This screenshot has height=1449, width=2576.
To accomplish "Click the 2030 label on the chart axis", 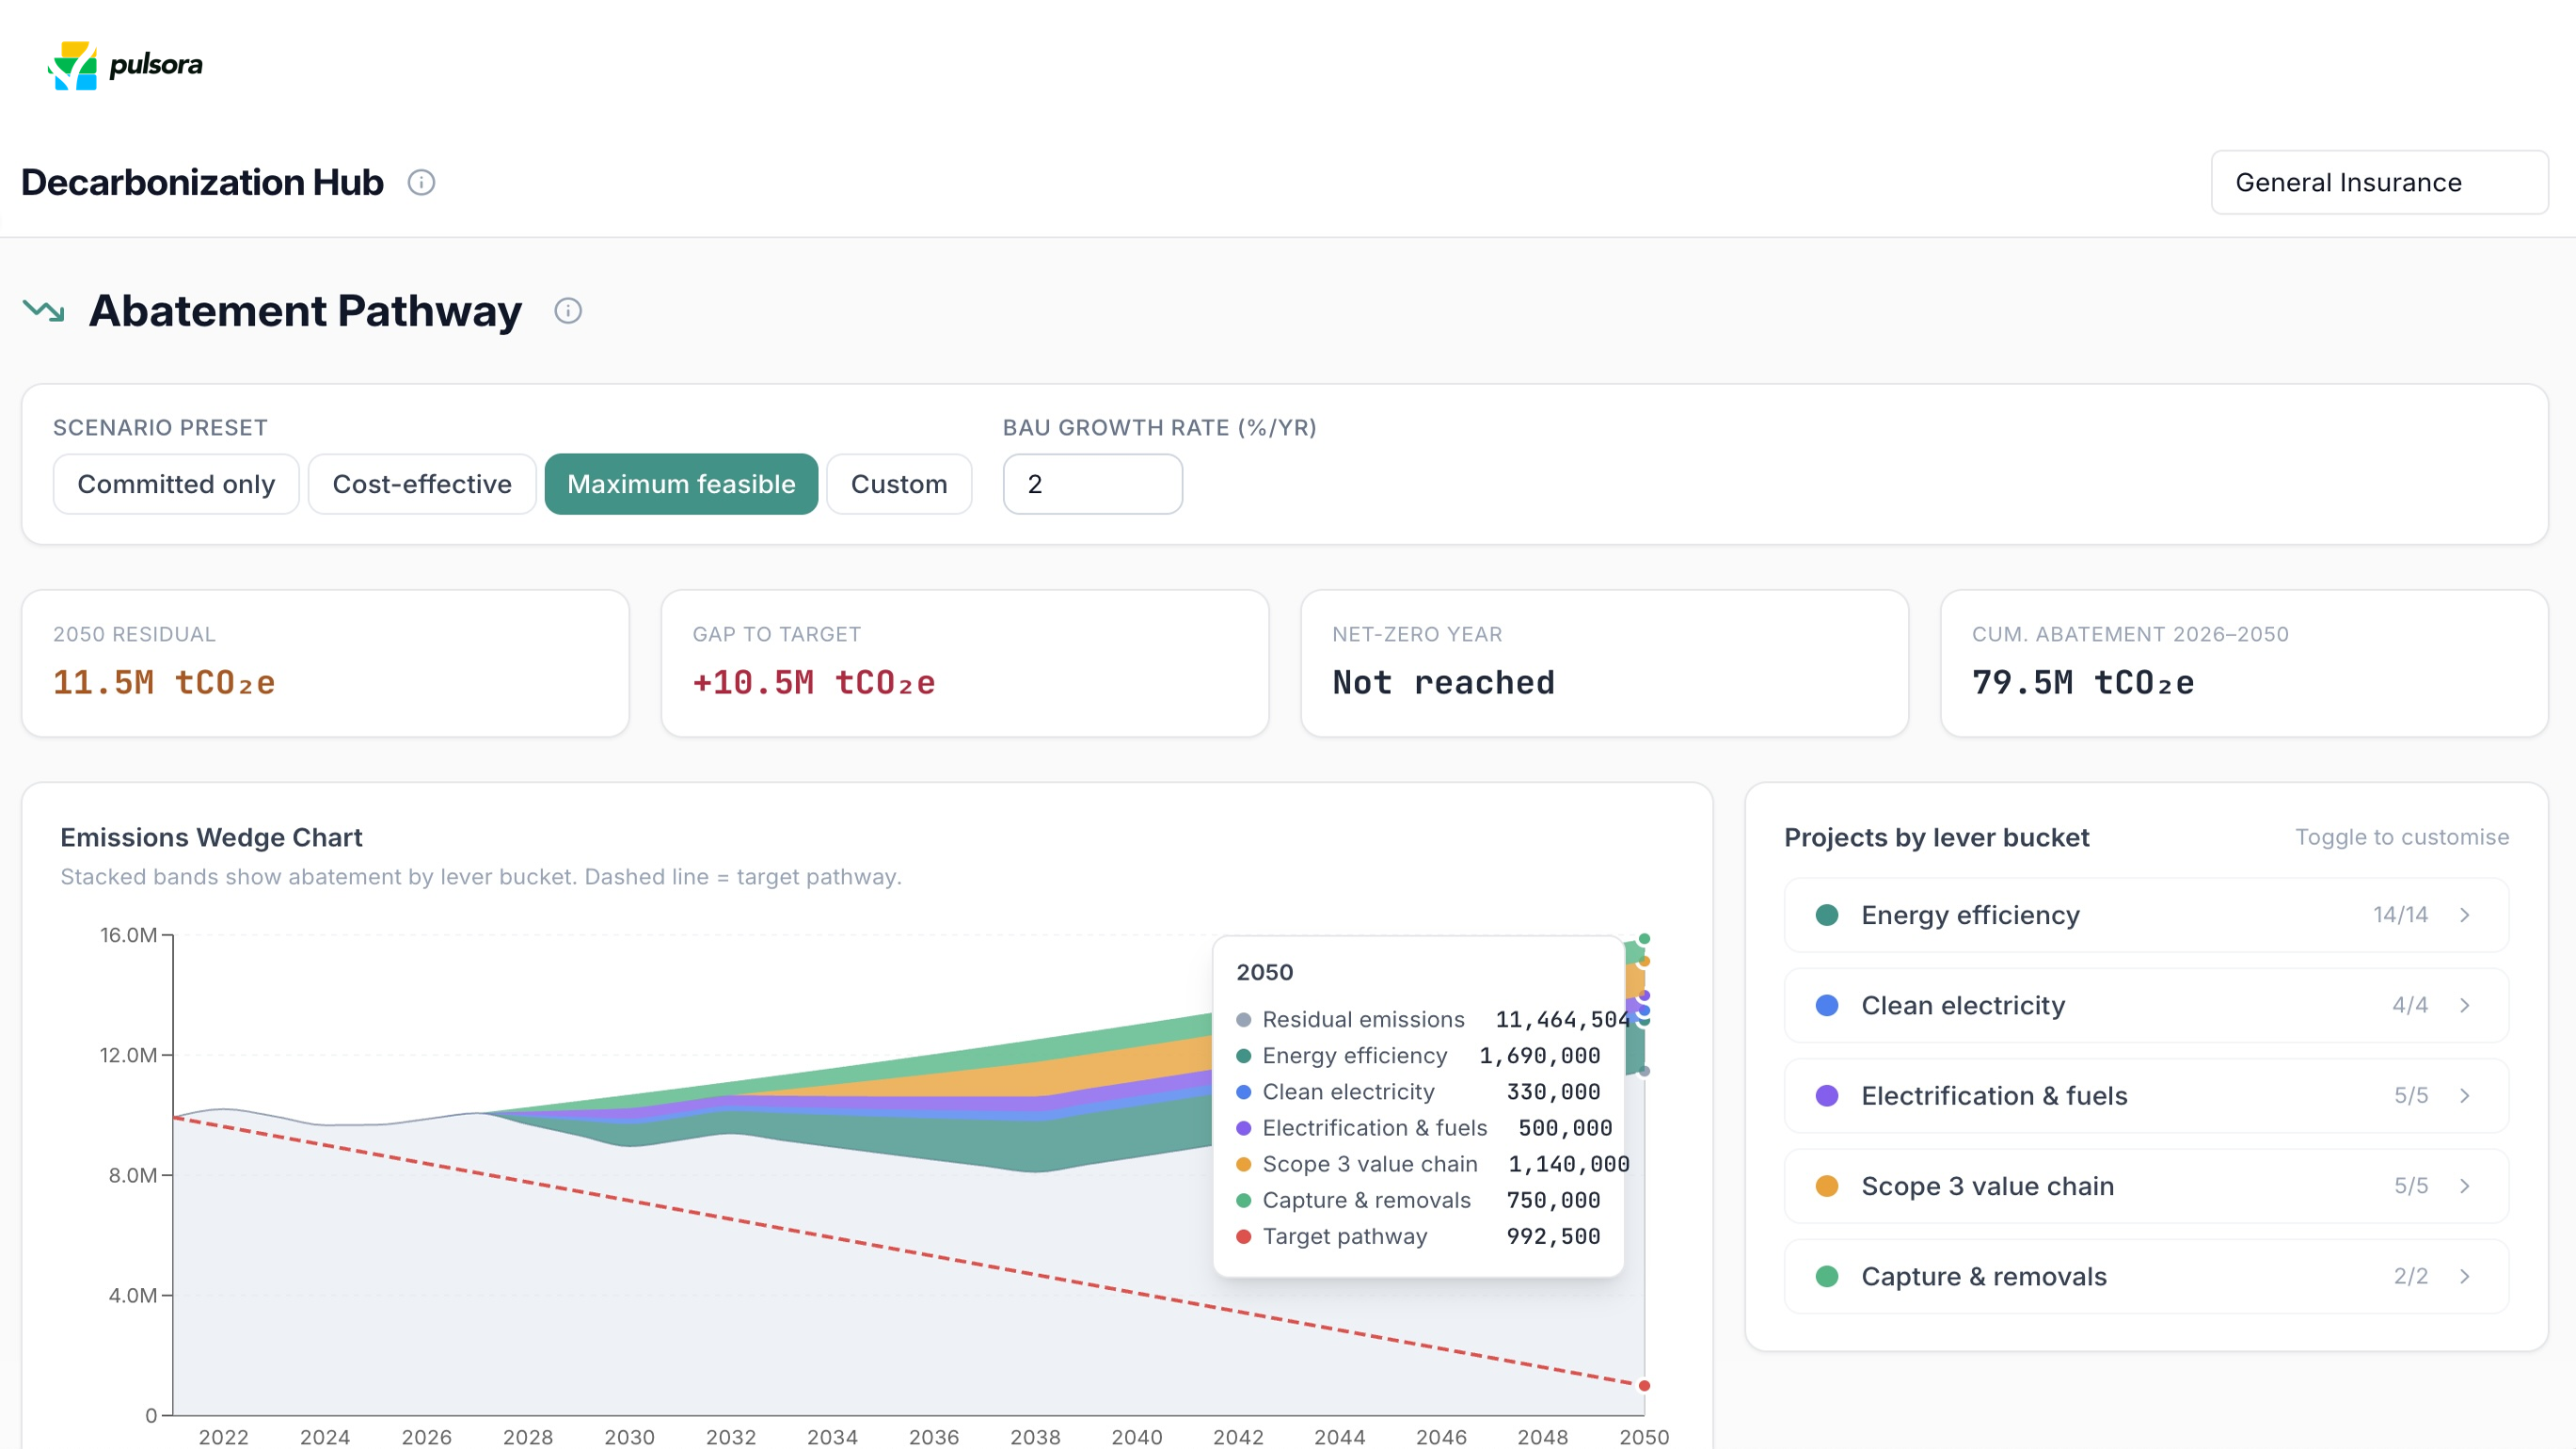I will pos(629,1437).
